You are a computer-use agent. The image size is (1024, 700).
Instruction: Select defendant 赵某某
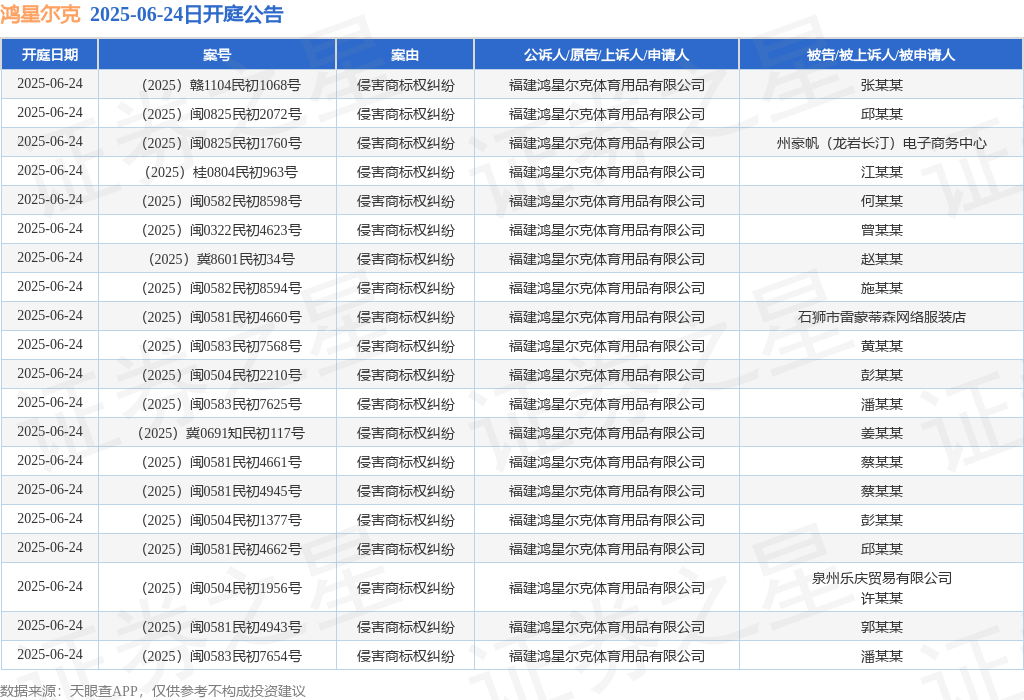pos(882,259)
